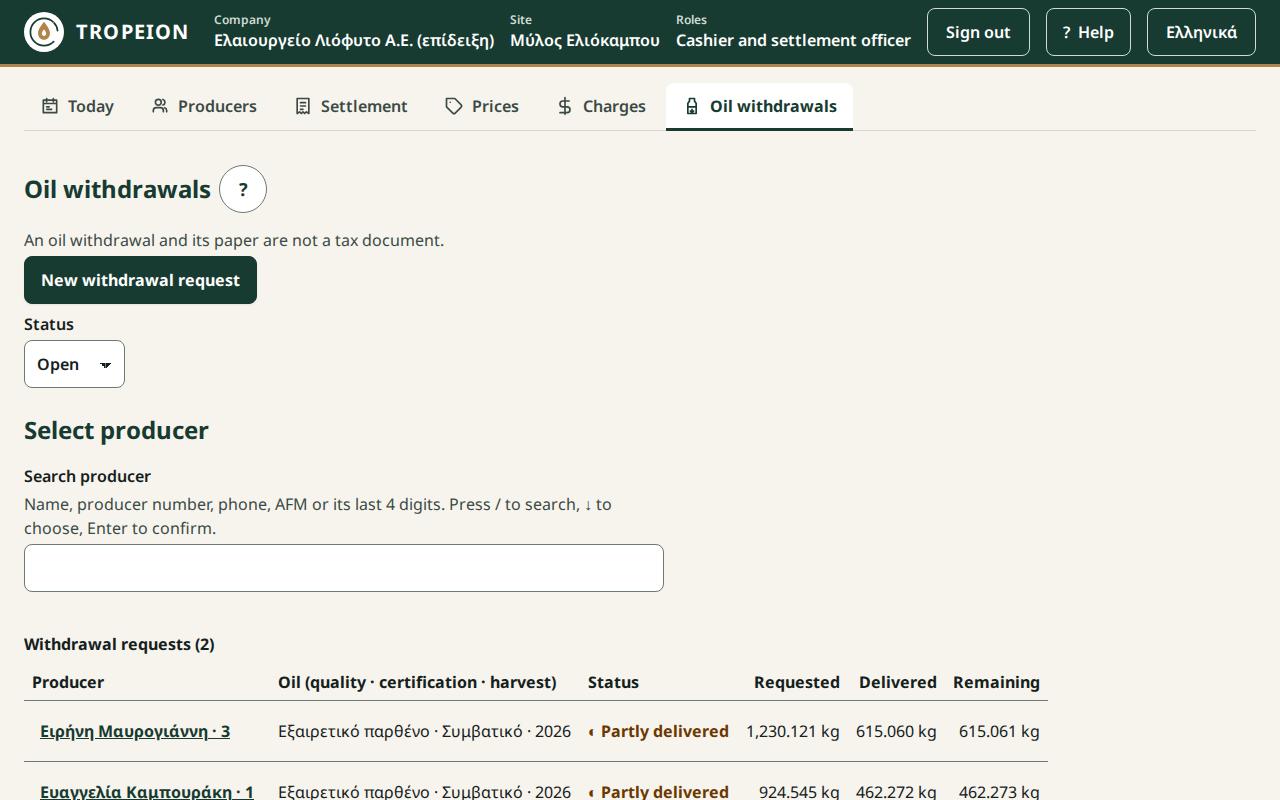The image size is (1280, 800).
Task: Click requested amount 924.545 kg
Action: [799, 791]
